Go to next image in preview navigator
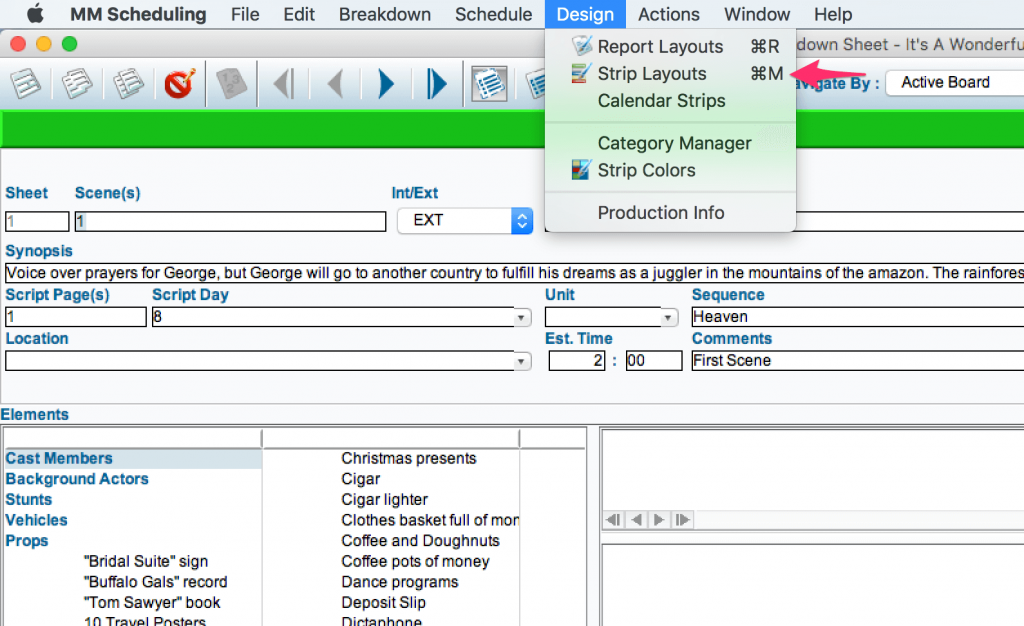The height and width of the screenshot is (626, 1024). coord(659,520)
